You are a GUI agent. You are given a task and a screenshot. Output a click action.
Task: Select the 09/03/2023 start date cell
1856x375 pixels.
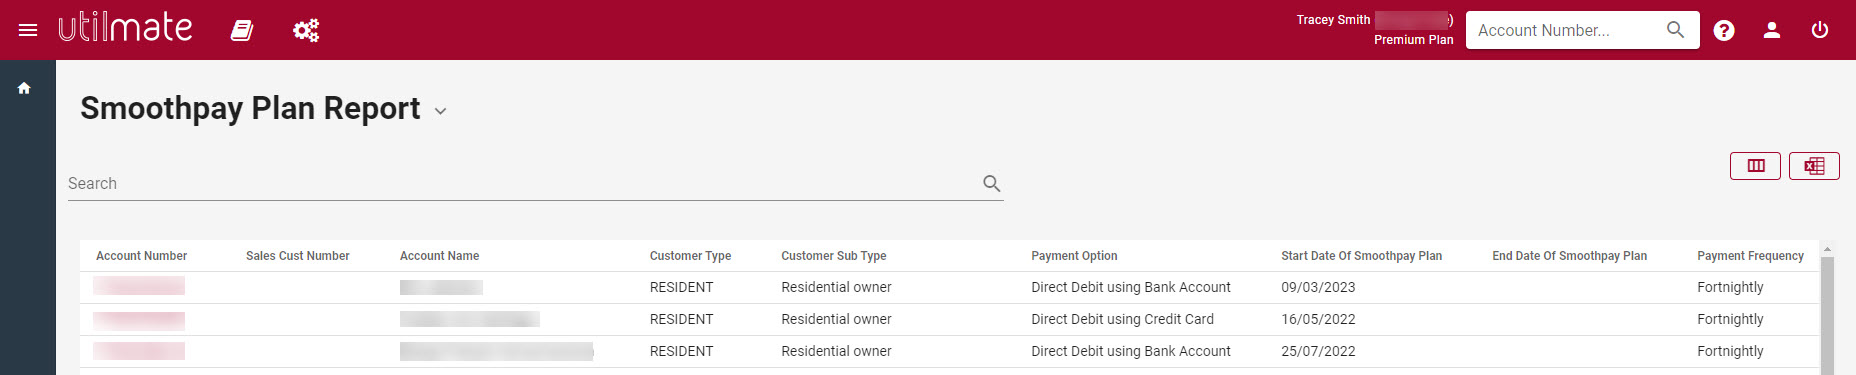(1318, 287)
